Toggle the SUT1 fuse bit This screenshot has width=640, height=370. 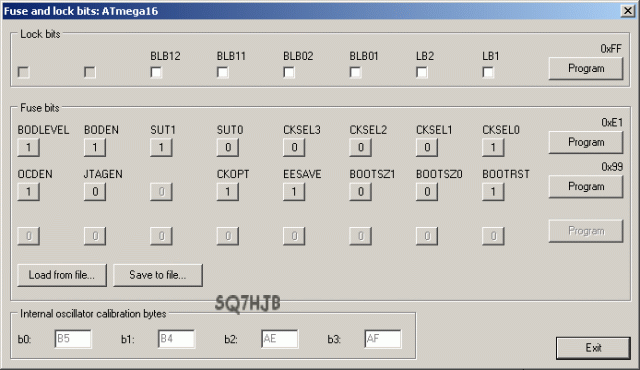pos(161,147)
